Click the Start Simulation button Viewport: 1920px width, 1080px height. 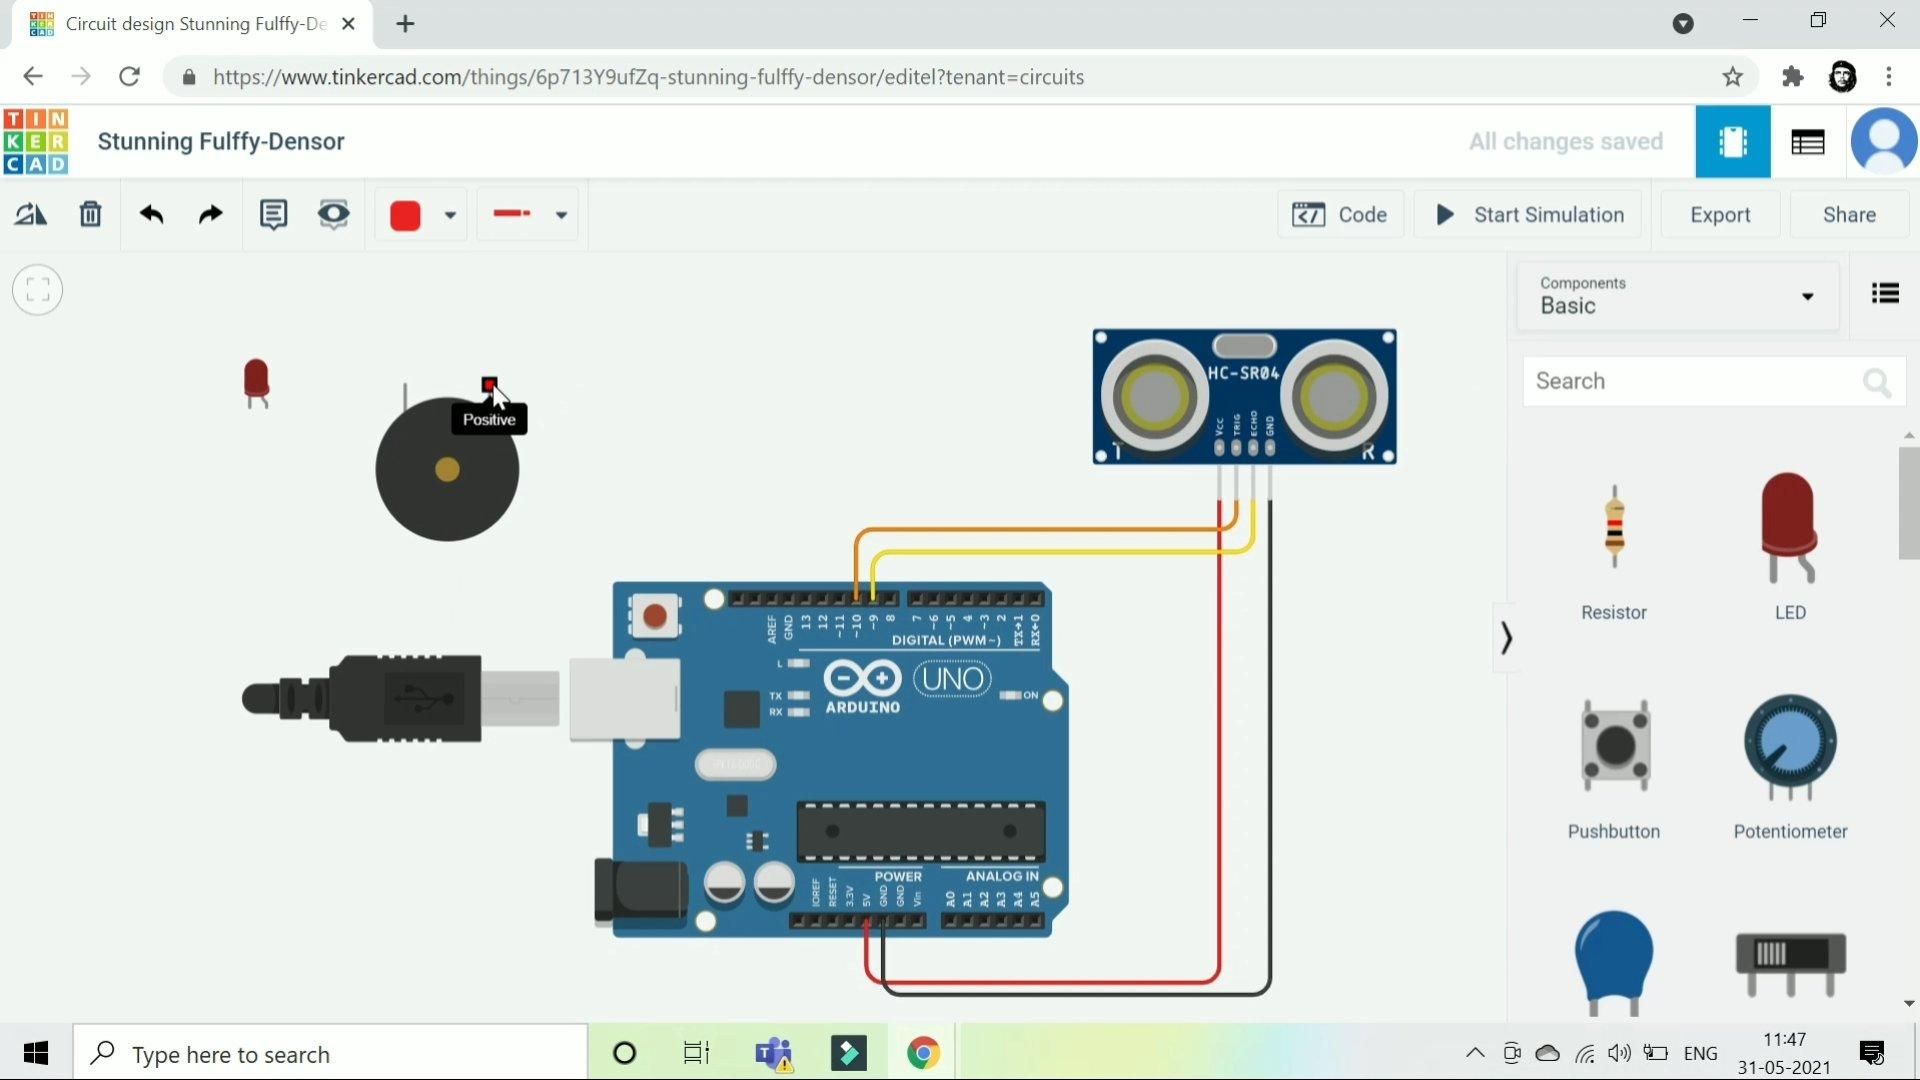pos(1528,214)
